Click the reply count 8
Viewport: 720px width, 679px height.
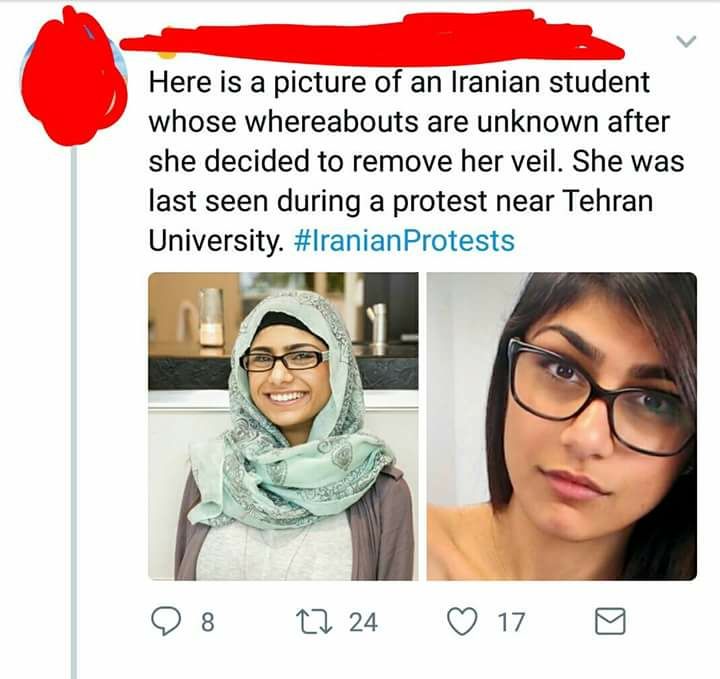point(208,622)
